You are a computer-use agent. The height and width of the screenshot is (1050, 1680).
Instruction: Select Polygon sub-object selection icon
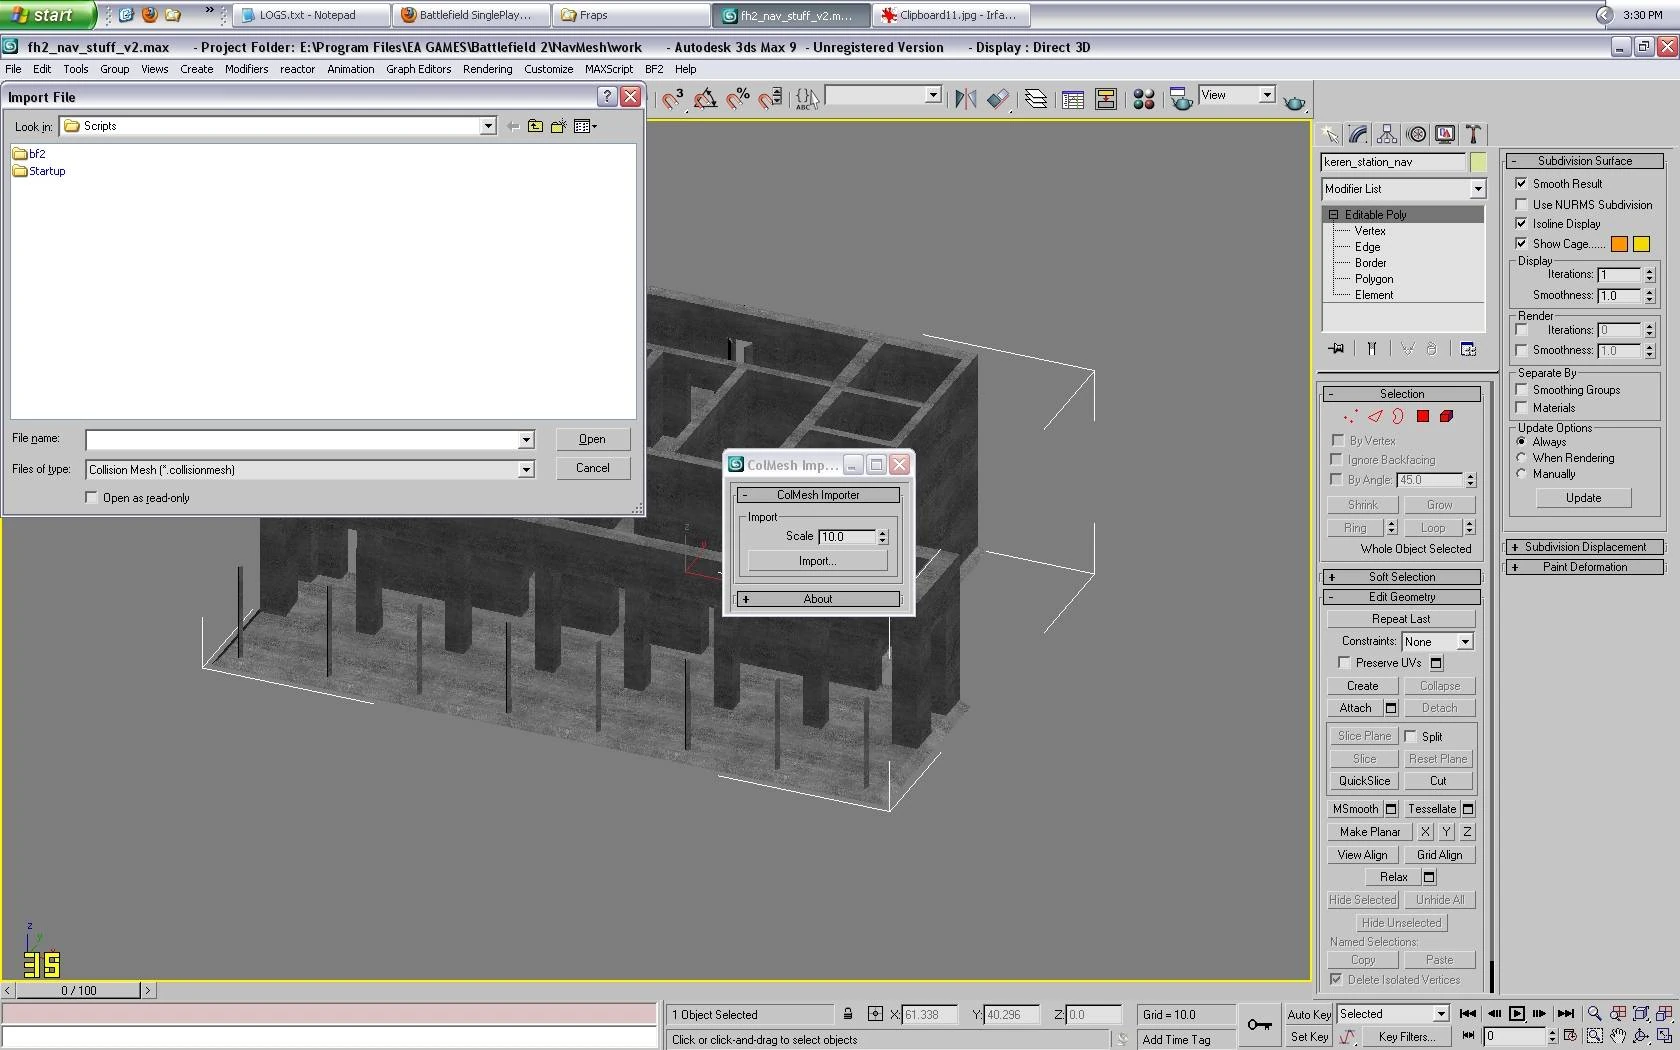pyautogui.click(x=1422, y=417)
